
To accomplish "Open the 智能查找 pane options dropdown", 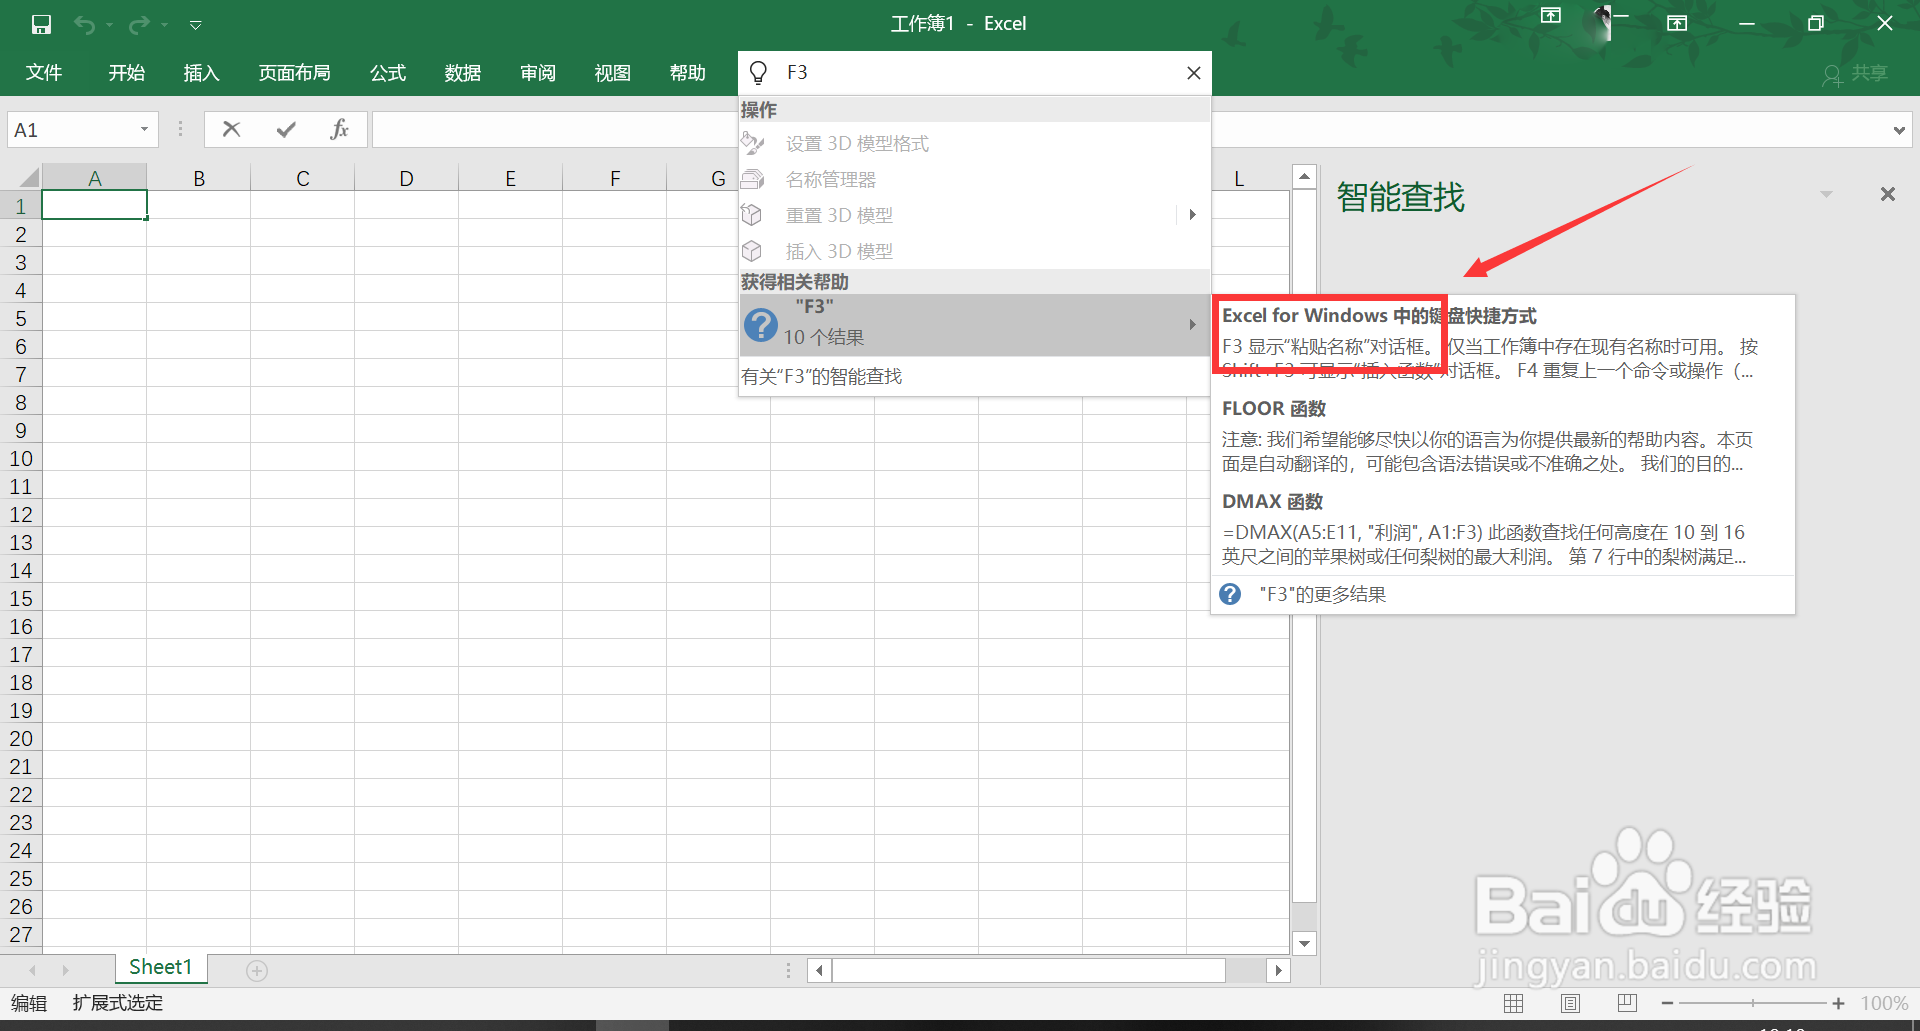I will pyautogui.click(x=1827, y=194).
